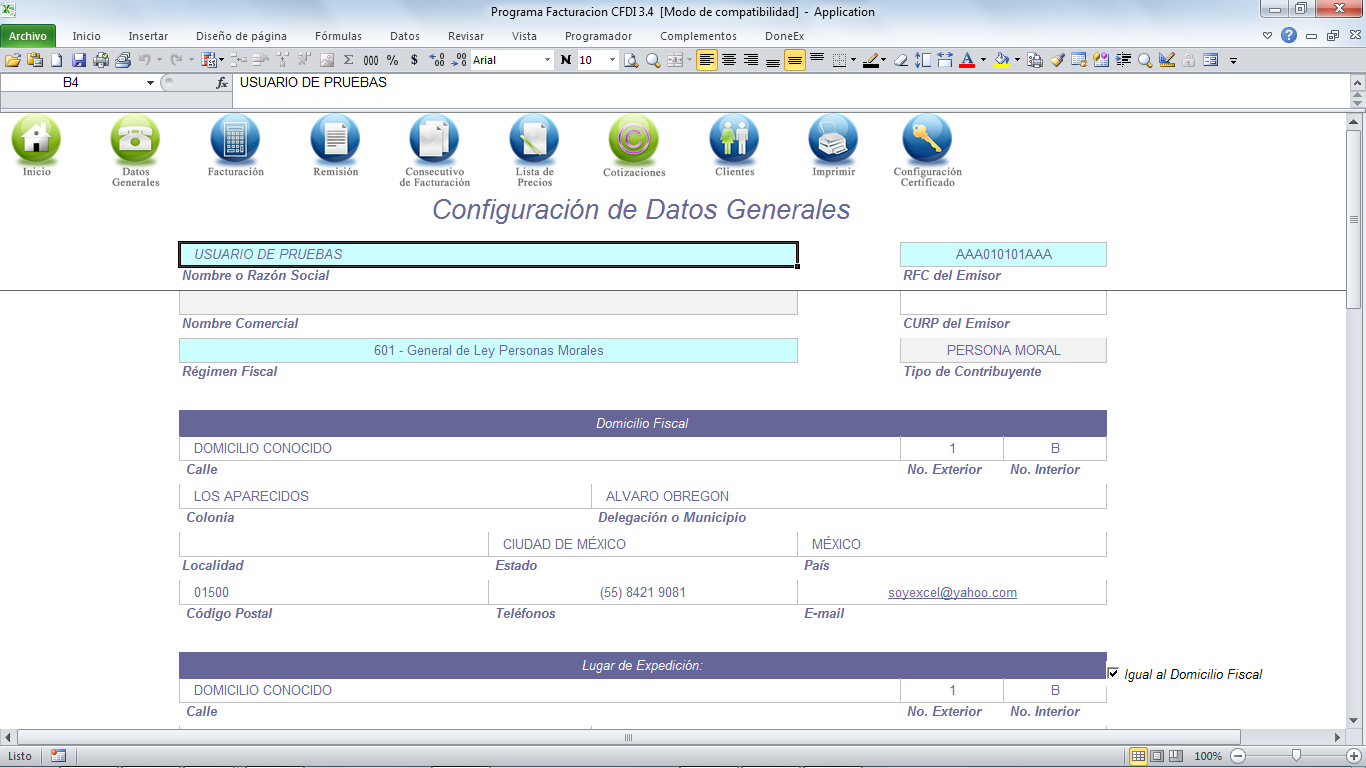Screen dimensions: 1366x768
Task: Open the Lista de Precios icon
Action: pos(534,139)
